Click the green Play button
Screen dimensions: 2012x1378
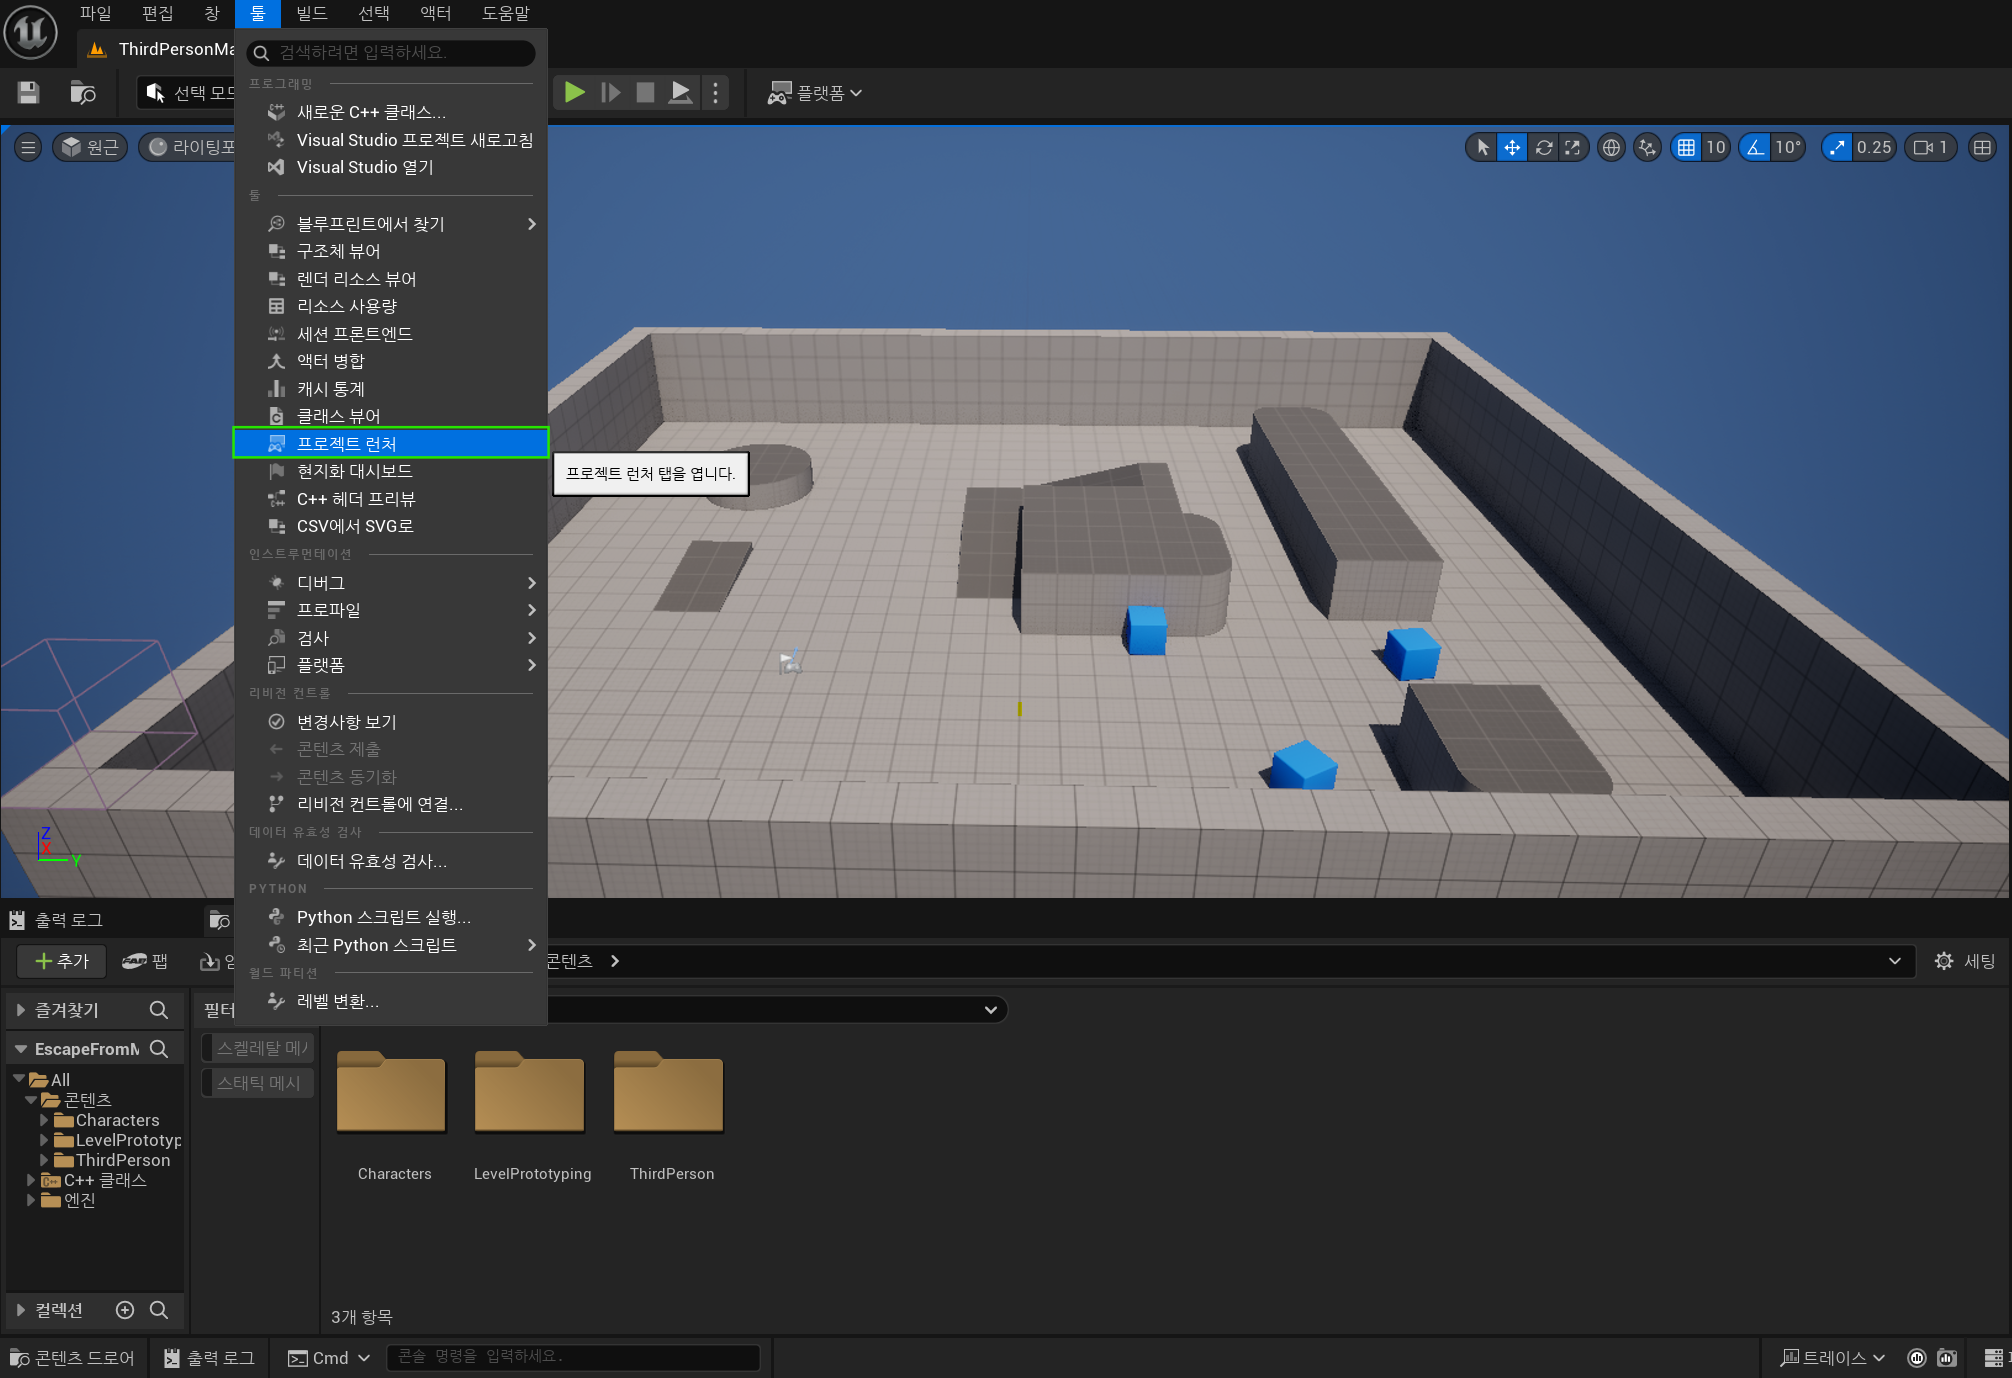[x=574, y=93]
